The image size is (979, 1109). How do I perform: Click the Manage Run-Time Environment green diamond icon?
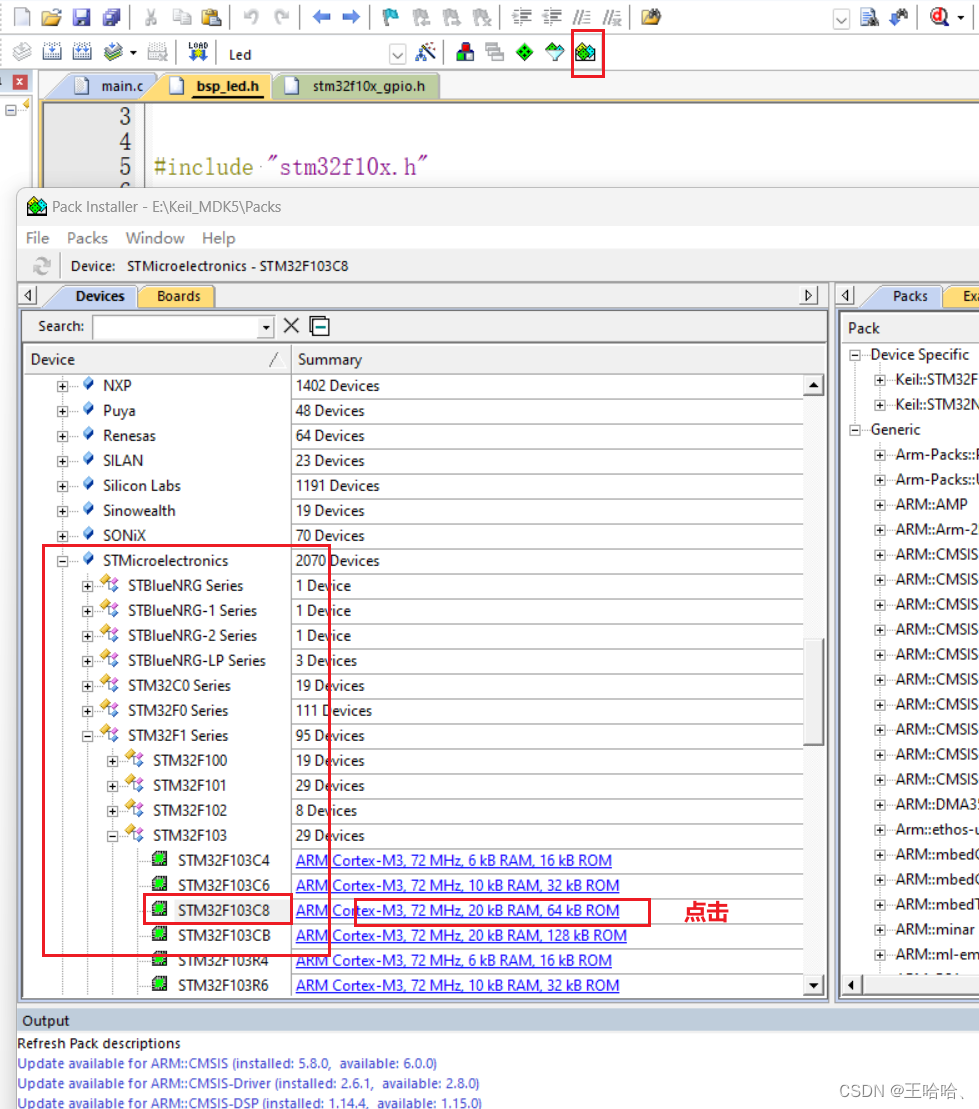tap(524, 52)
